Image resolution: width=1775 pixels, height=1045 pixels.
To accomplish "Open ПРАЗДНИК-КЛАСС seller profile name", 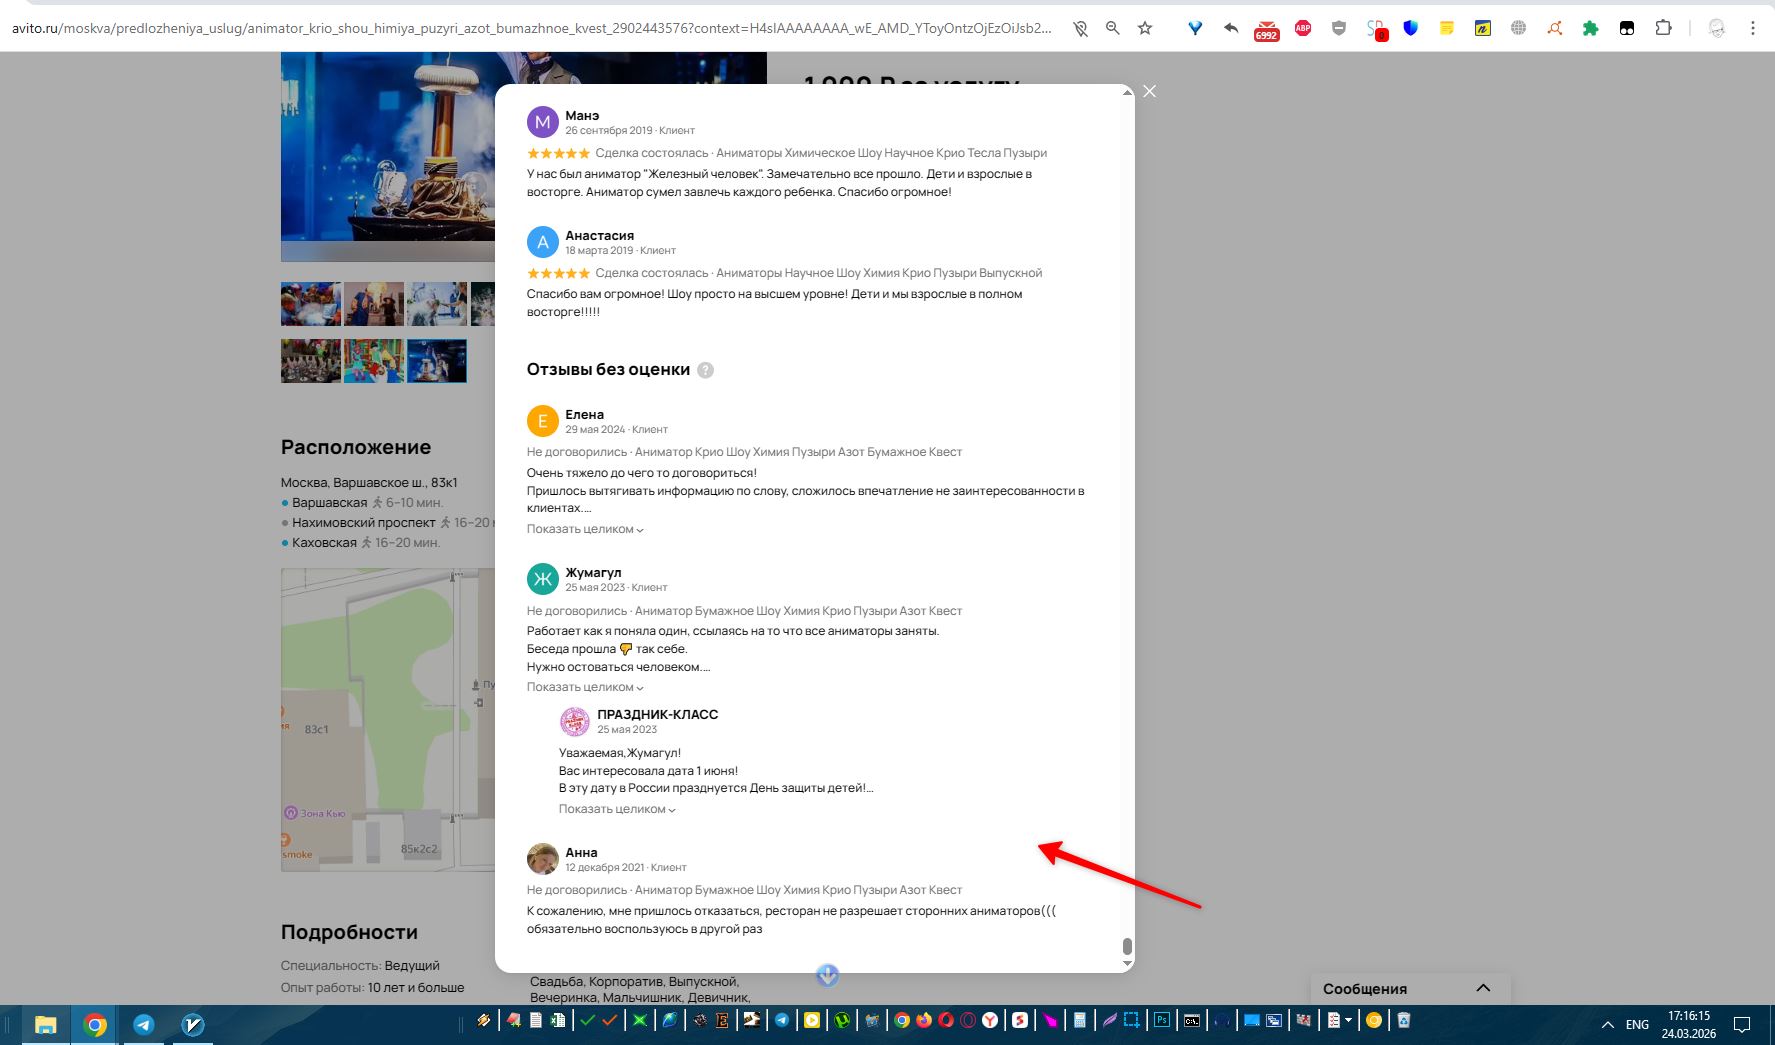I will 657,714.
